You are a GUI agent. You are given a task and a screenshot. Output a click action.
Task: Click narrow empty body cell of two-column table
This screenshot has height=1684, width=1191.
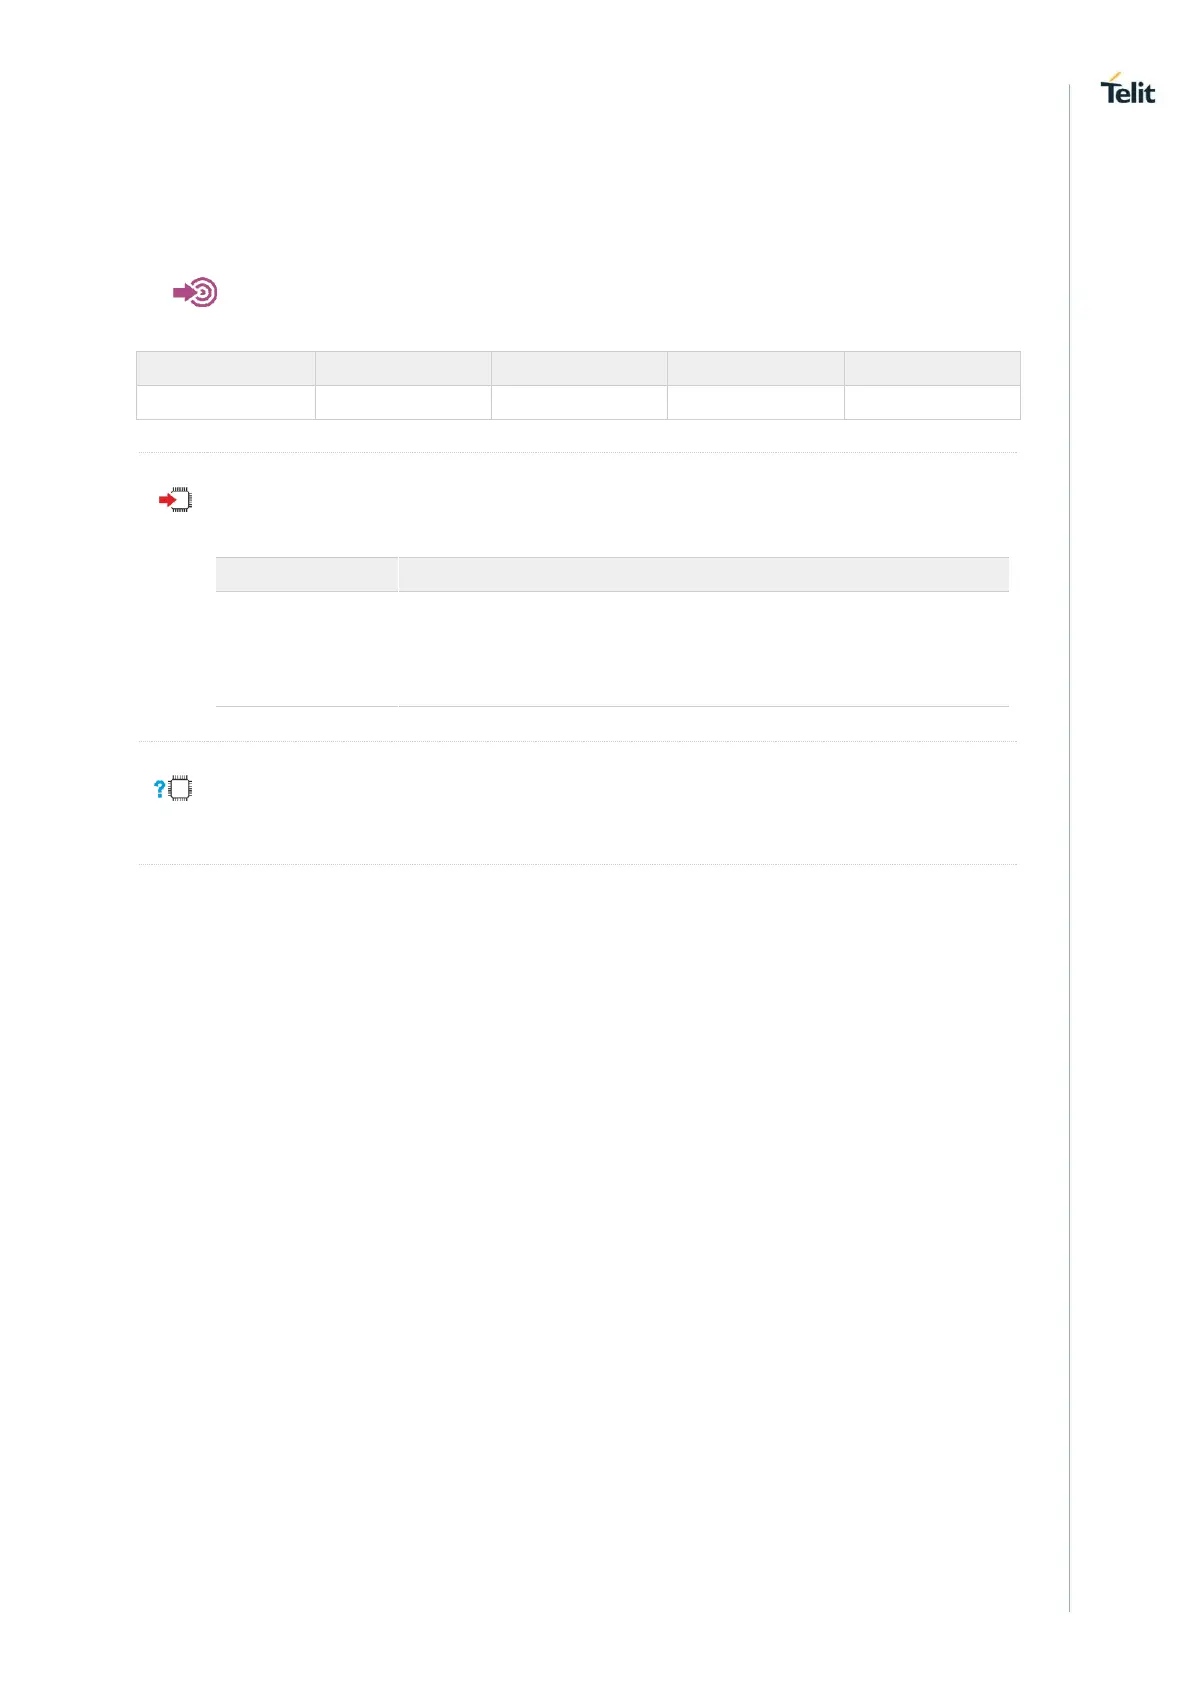coord(306,649)
